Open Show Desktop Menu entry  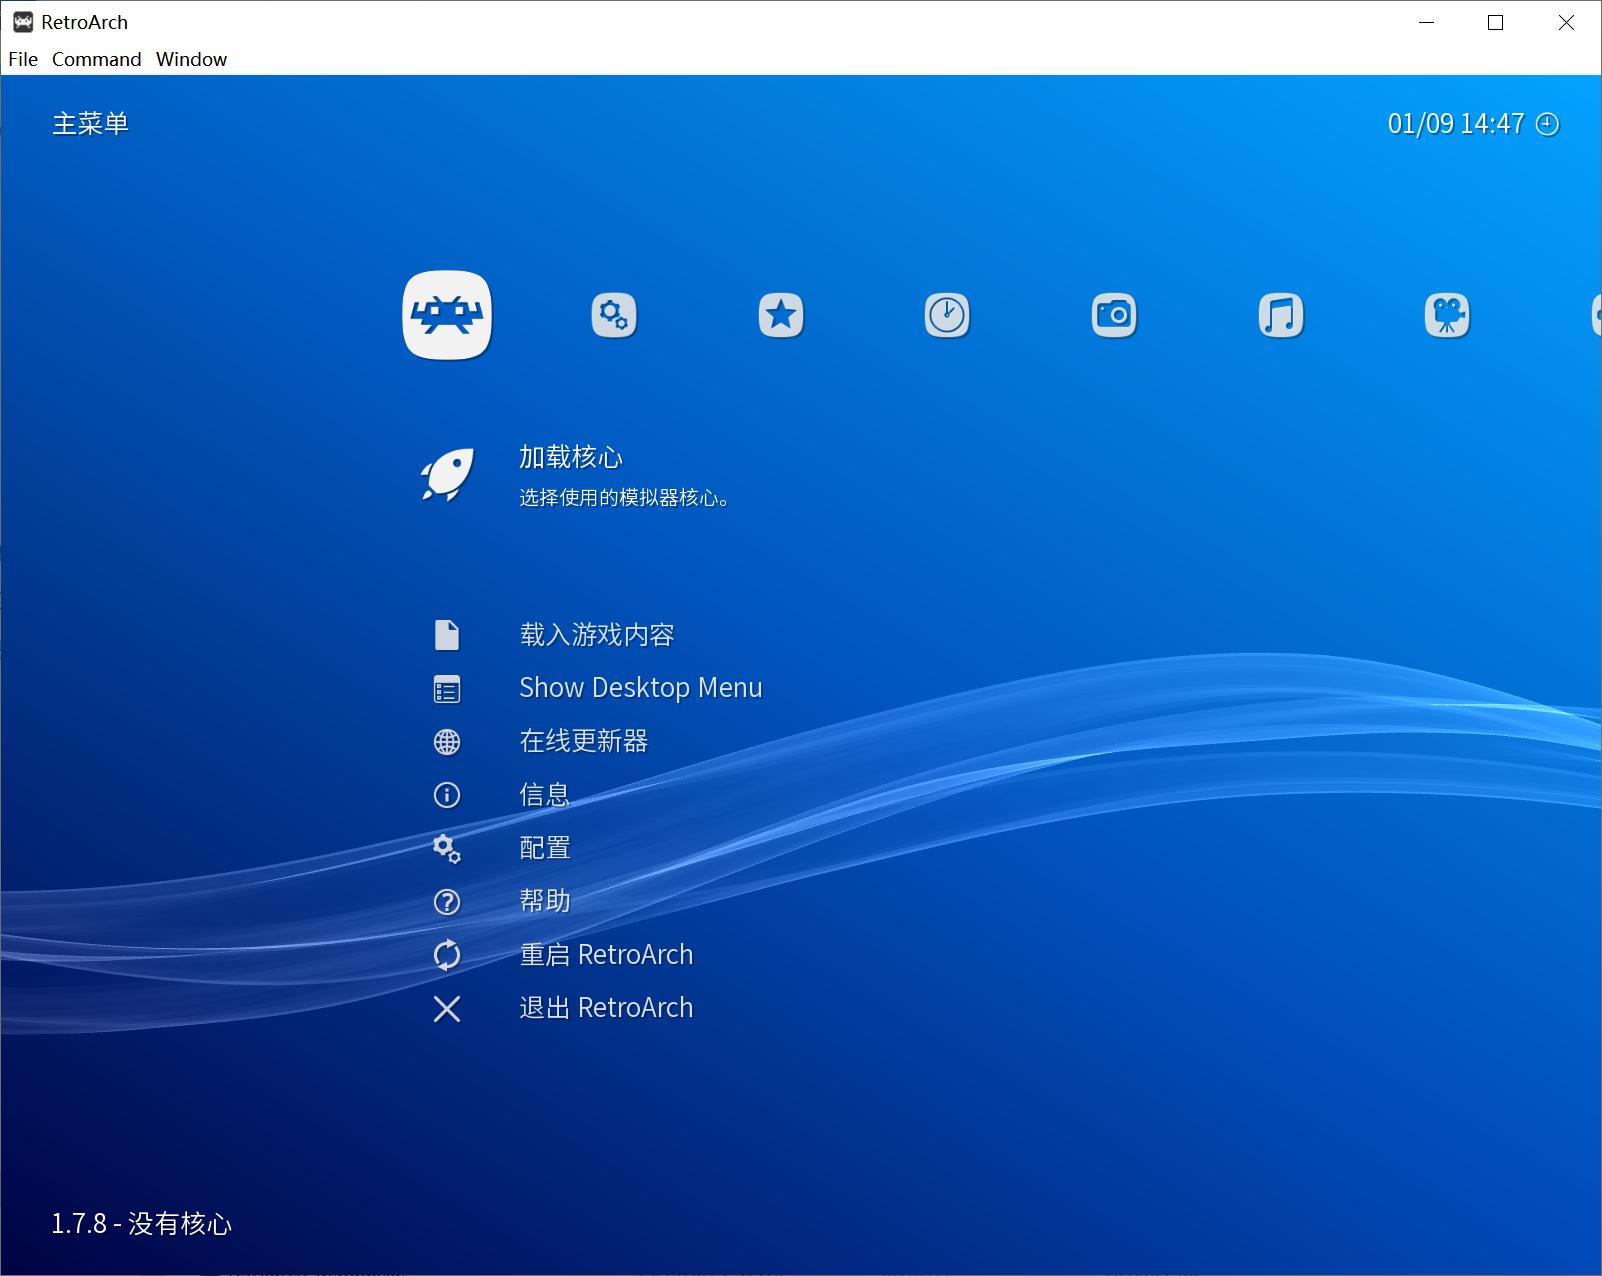pos(640,687)
